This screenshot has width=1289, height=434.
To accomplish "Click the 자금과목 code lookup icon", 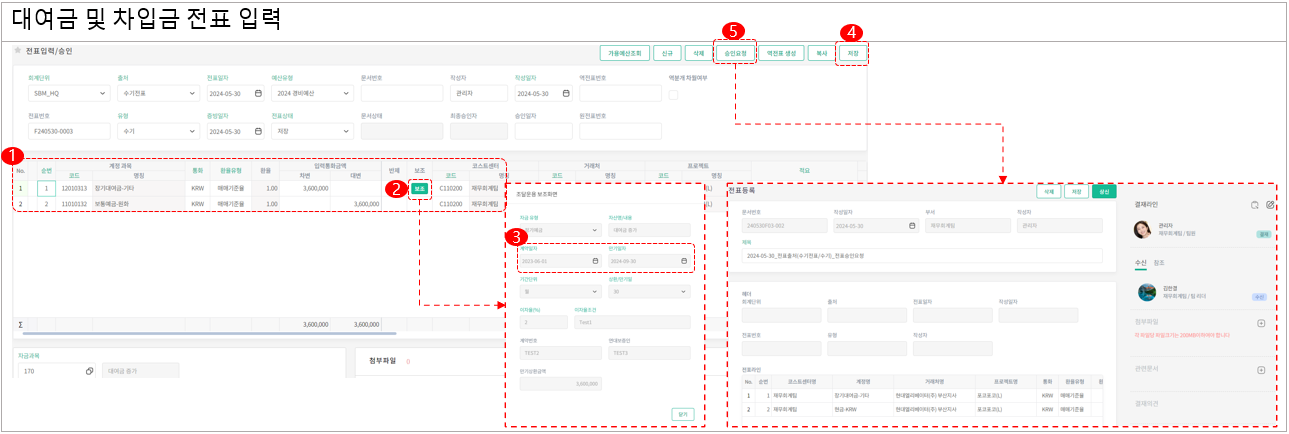I will tap(89, 371).
